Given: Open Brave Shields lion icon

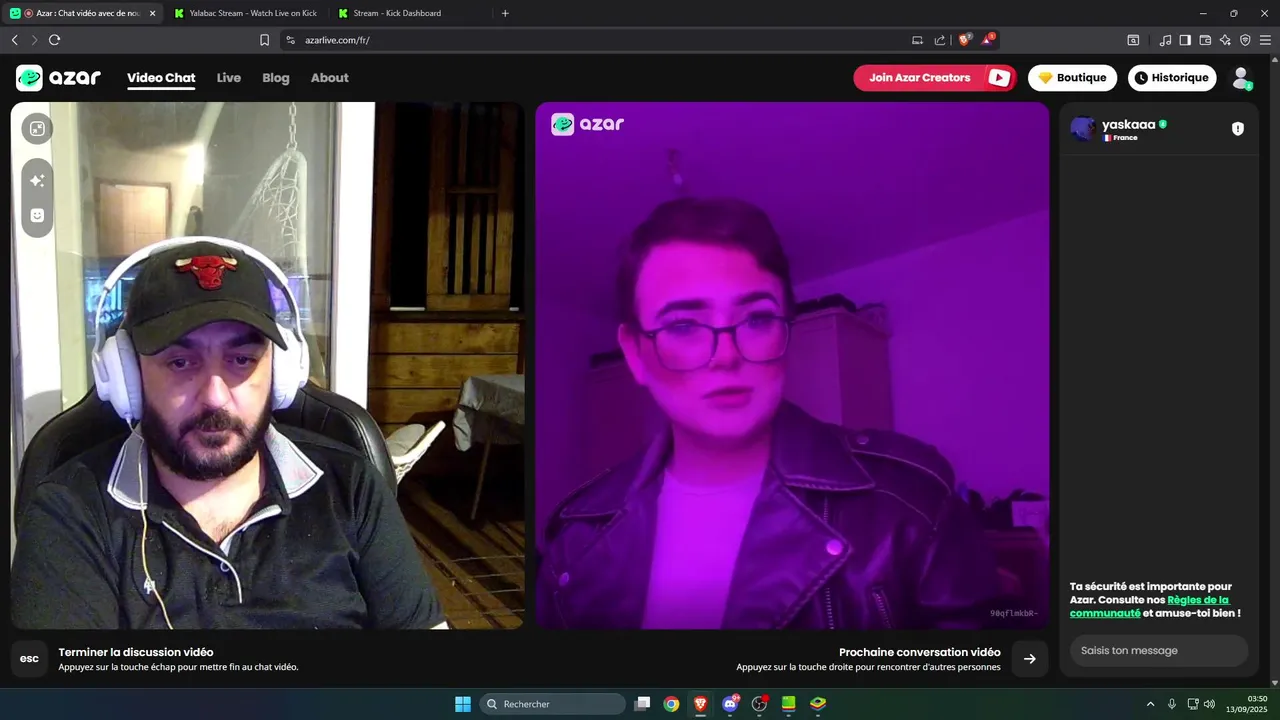Looking at the screenshot, I should point(965,40).
